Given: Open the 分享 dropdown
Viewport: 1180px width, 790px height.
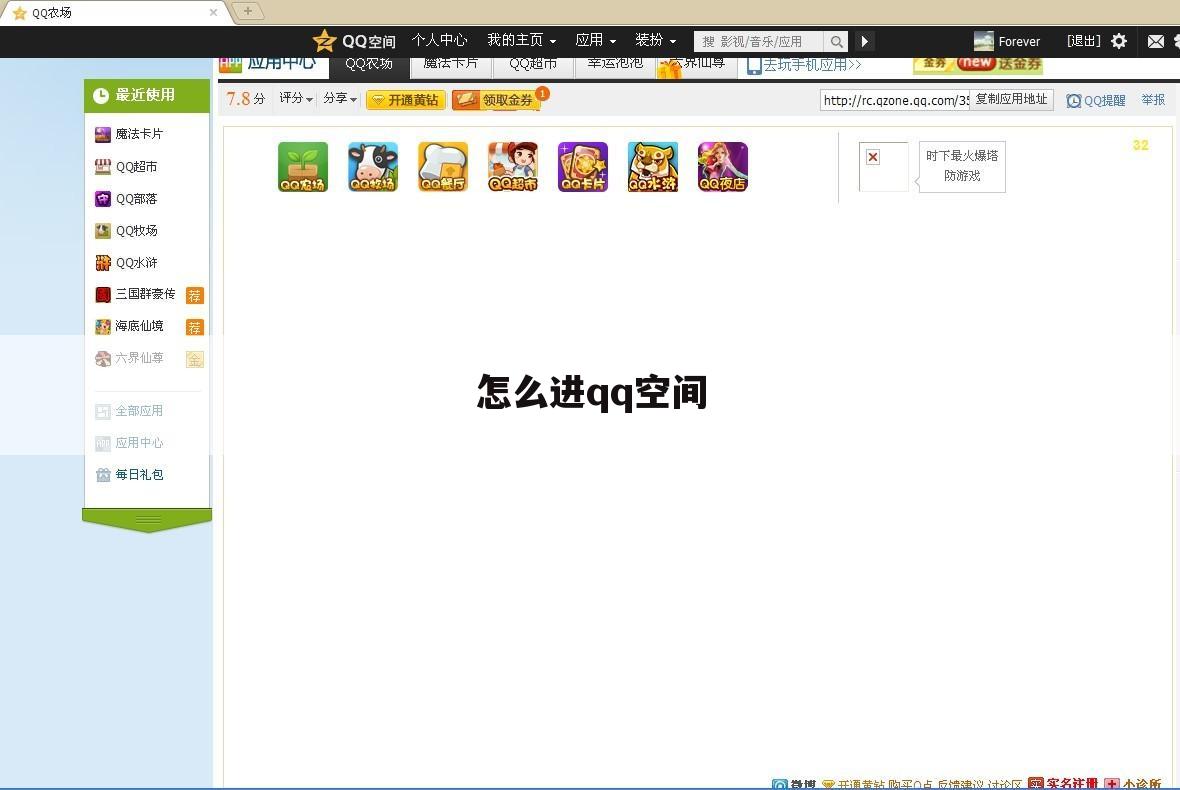Looking at the screenshot, I should click(340, 99).
